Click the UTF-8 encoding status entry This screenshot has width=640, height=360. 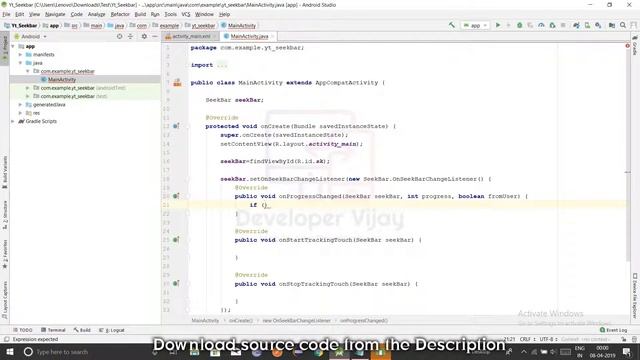[547, 339]
